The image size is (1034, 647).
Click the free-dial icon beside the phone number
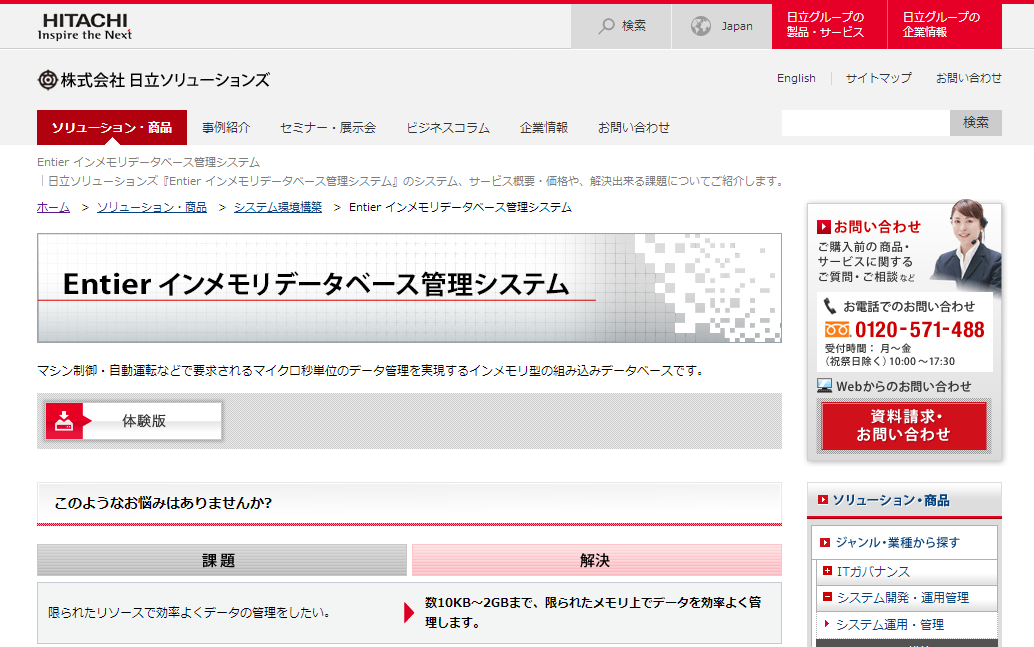coord(837,329)
